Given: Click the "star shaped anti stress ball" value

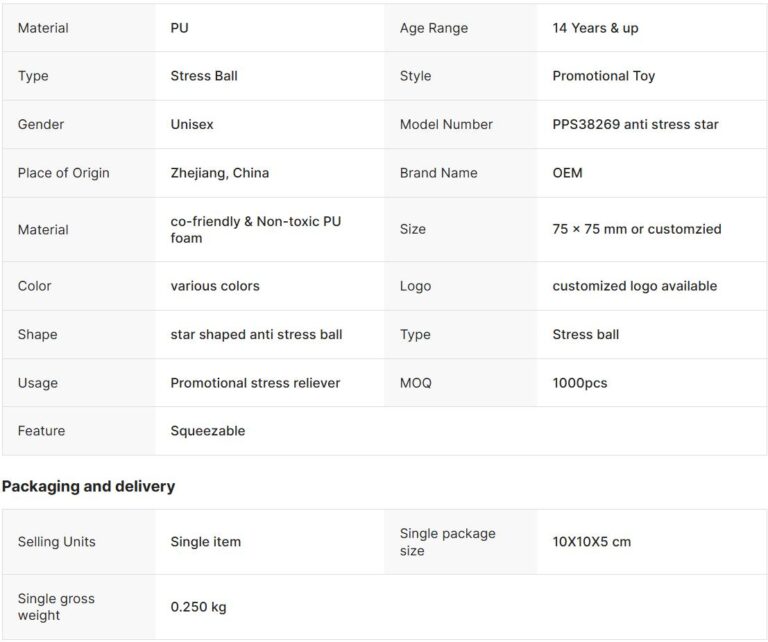Looking at the screenshot, I should pyautogui.click(x=256, y=334).
